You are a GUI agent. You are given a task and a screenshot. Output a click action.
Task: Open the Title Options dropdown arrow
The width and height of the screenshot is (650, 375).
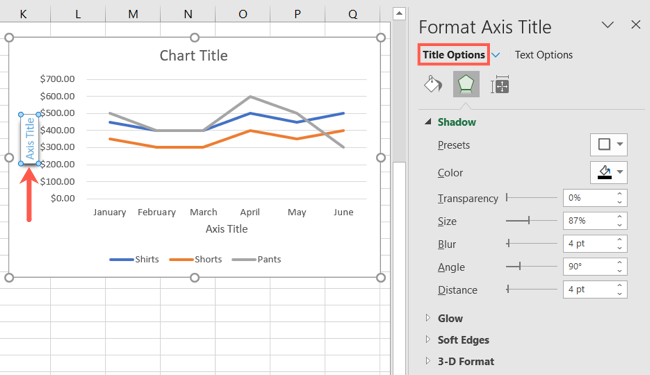click(x=496, y=55)
